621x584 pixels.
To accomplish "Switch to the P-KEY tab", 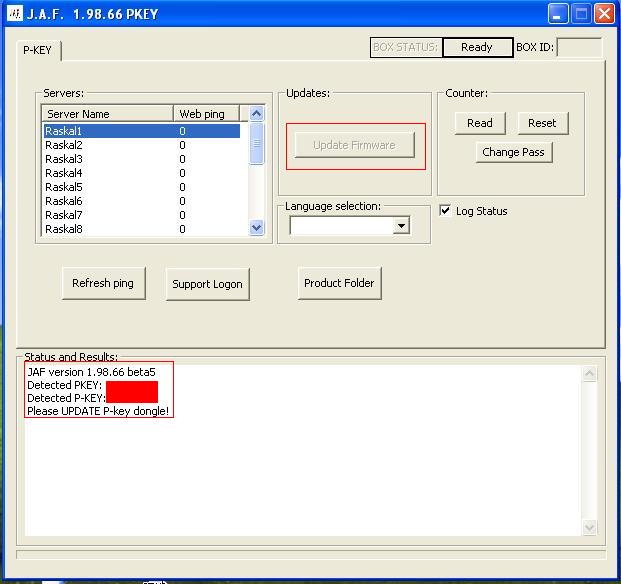I will pos(38,50).
